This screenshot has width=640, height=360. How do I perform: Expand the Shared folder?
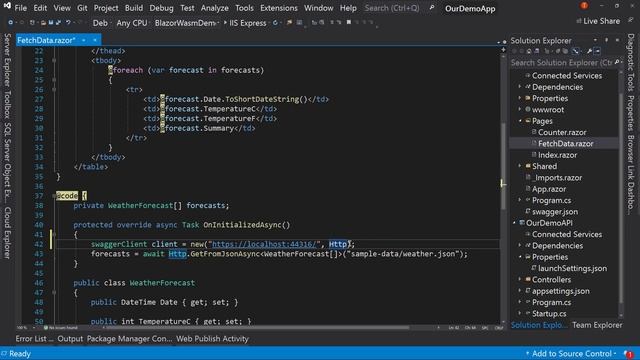pos(520,166)
